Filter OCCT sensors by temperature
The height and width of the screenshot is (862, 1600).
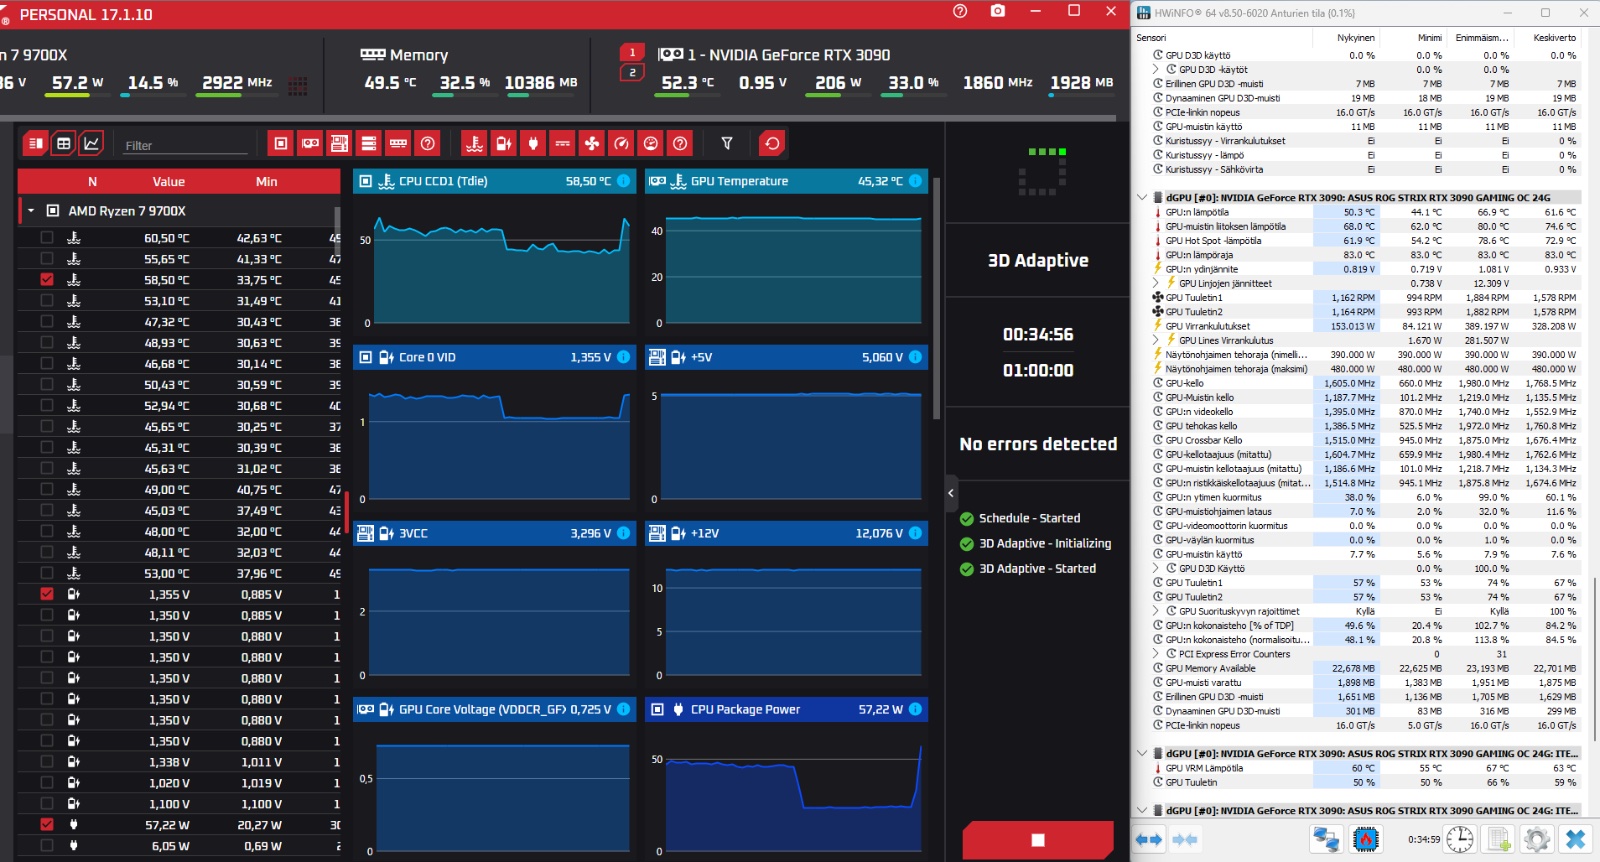475,144
